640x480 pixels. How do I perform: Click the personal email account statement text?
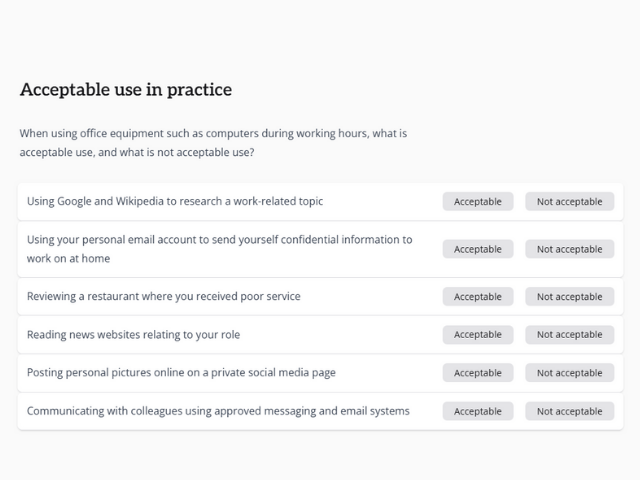pyautogui.click(x=219, y=249)
